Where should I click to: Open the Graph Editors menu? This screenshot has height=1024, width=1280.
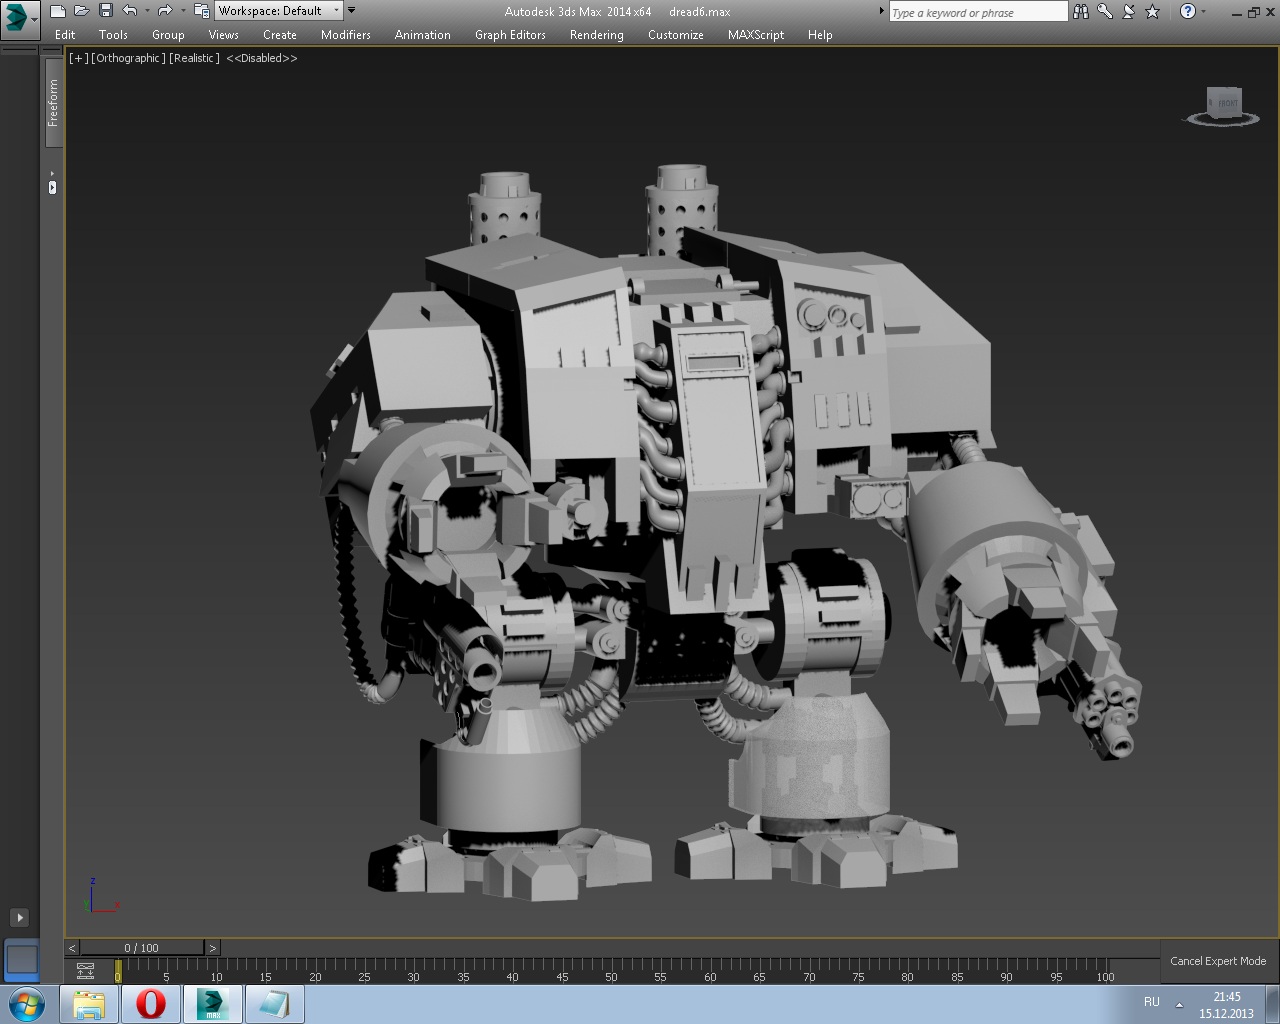pyautogui.click(x=510, y=34)
